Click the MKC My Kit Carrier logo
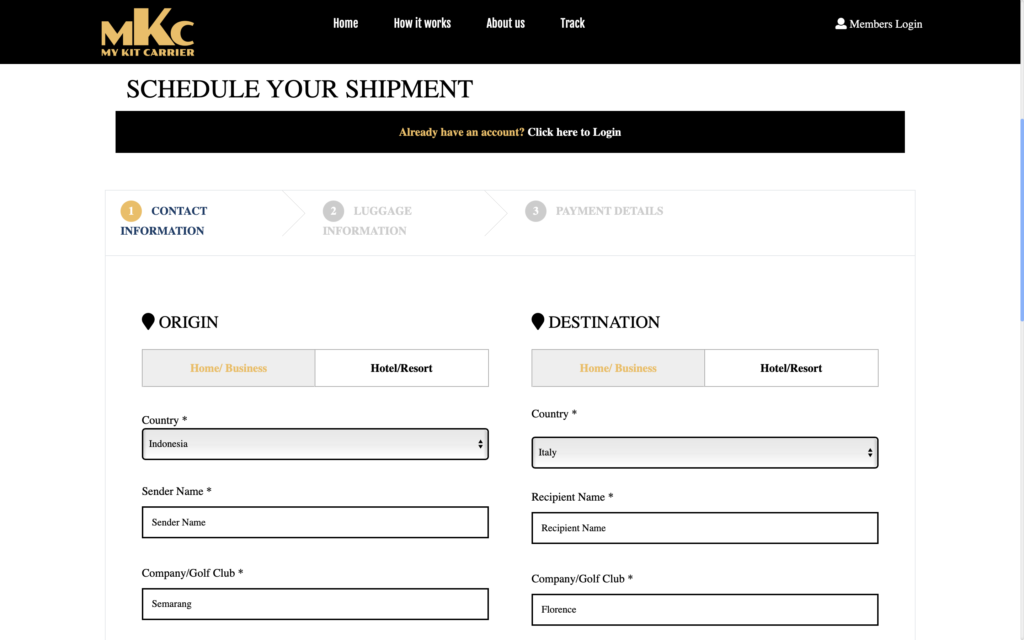Viewport: 1024px width, 640px height. click(148, 32)
